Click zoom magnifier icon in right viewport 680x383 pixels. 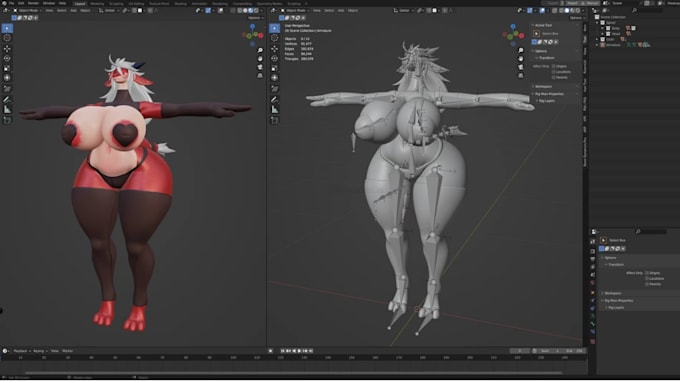pyautogui.click(x=520, y=50)
